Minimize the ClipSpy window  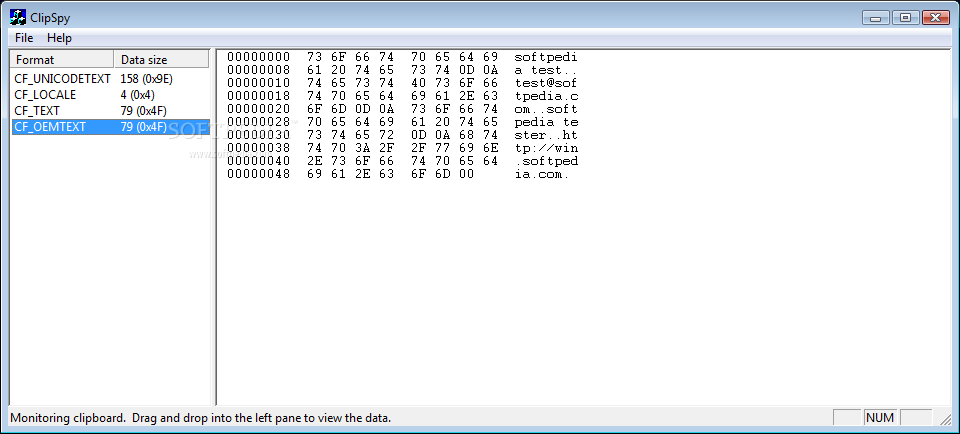(x=876, y=18)
